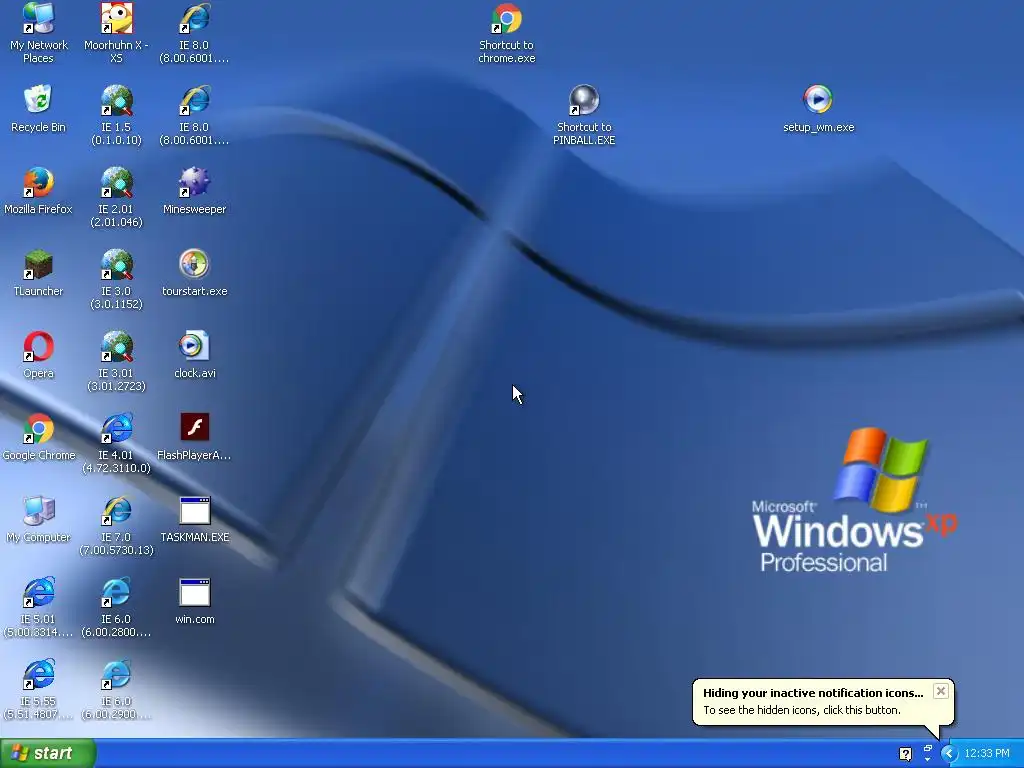The height and width of the screenshot is (768, 1024).
Task: Open the Start menu
Action: tap(48, 754)
